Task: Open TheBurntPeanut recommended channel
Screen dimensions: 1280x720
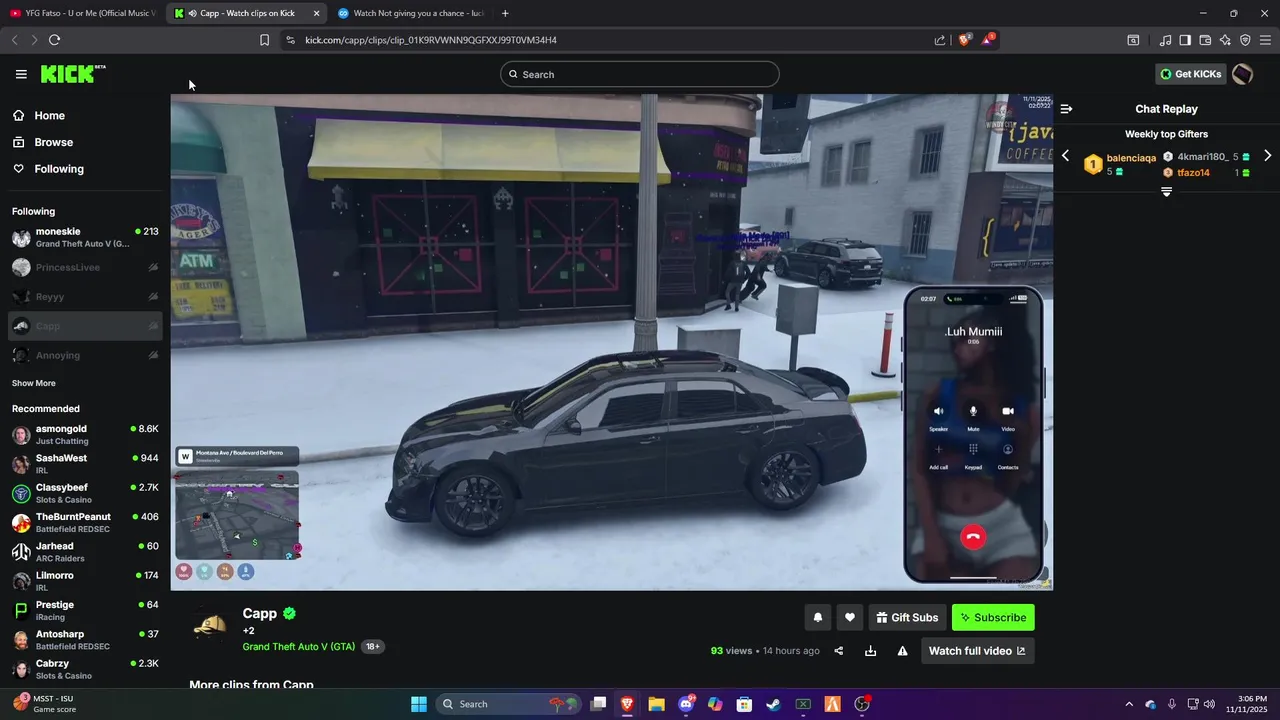Action: click(x=85, y=523)
